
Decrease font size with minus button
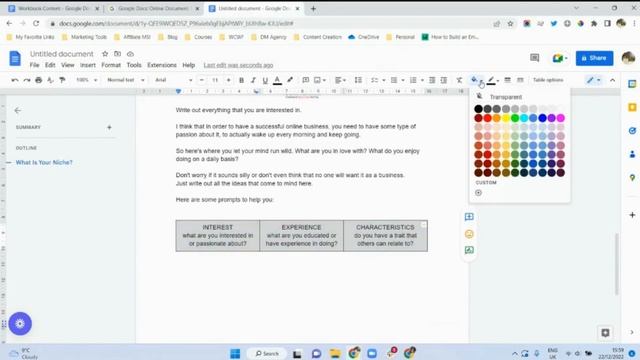[202, 80]
